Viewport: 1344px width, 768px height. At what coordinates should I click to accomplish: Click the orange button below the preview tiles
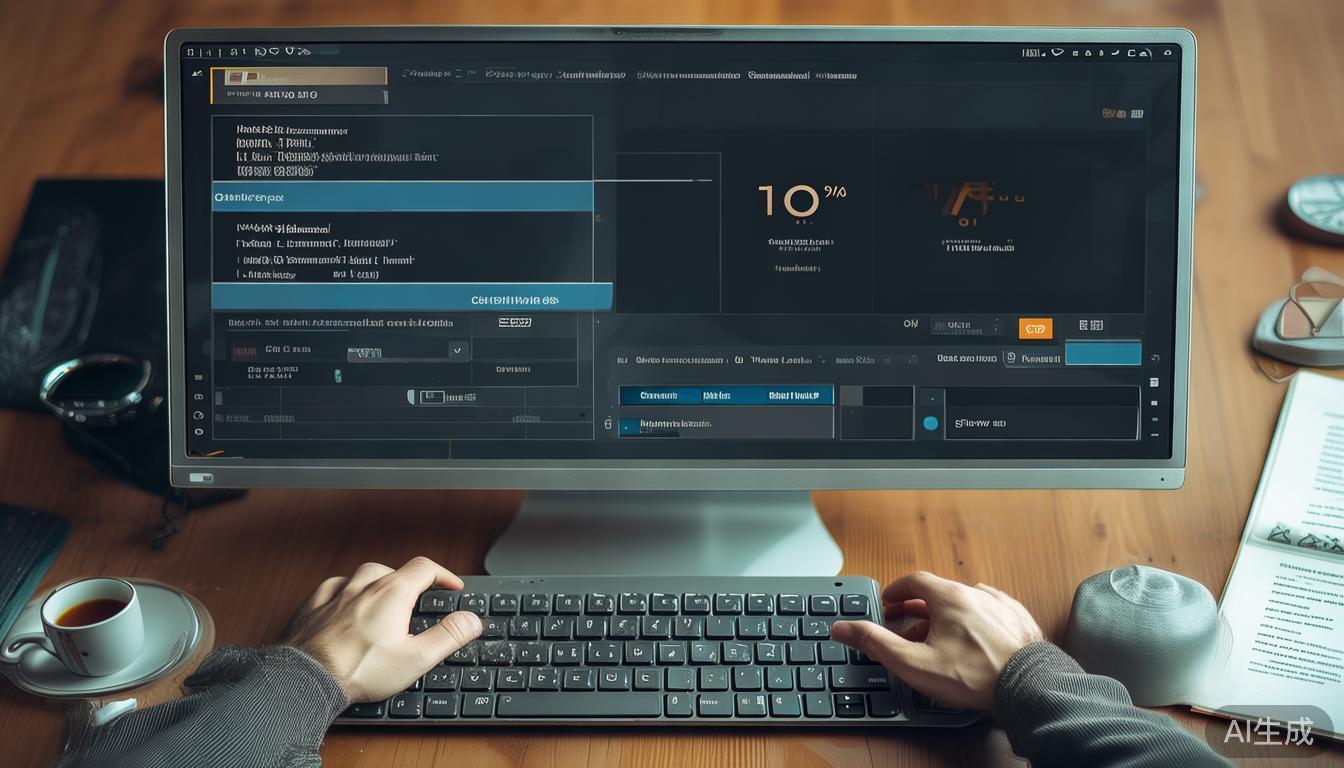point(1035,328)
